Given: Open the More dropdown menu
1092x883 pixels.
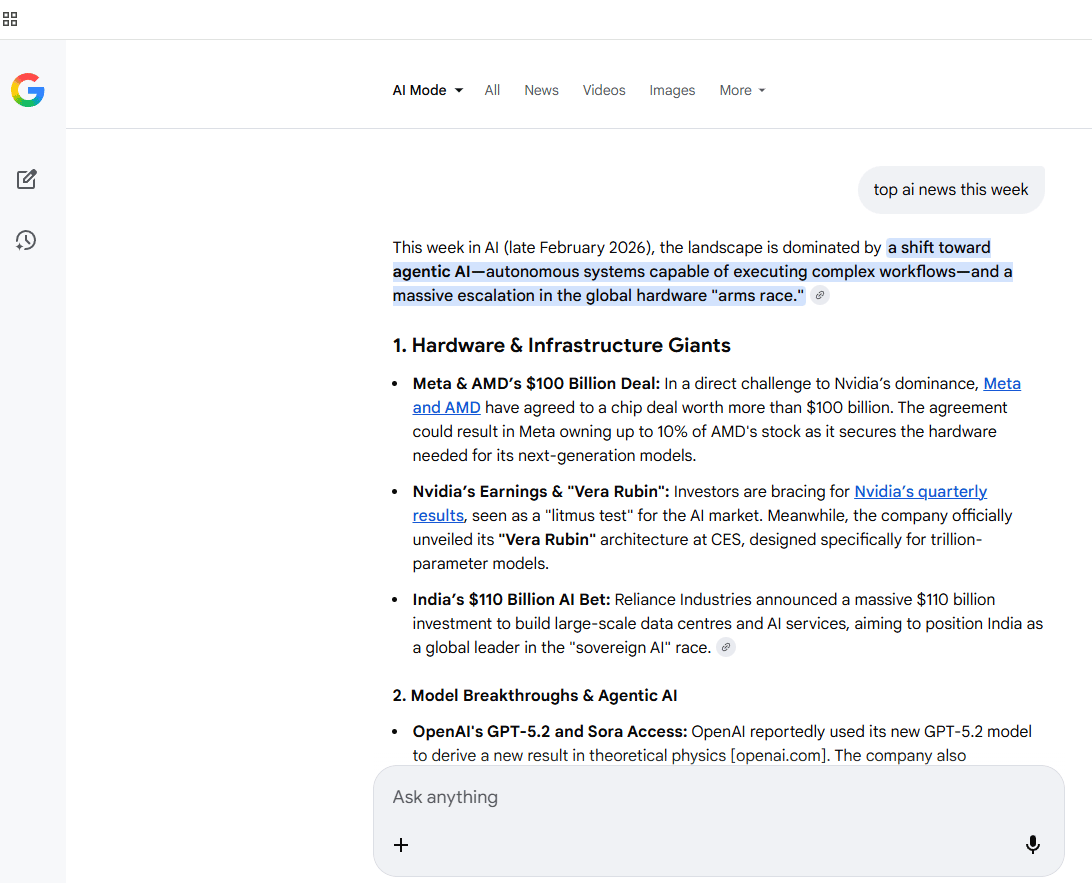Looking at the screenshot, I should click(742, 90).
